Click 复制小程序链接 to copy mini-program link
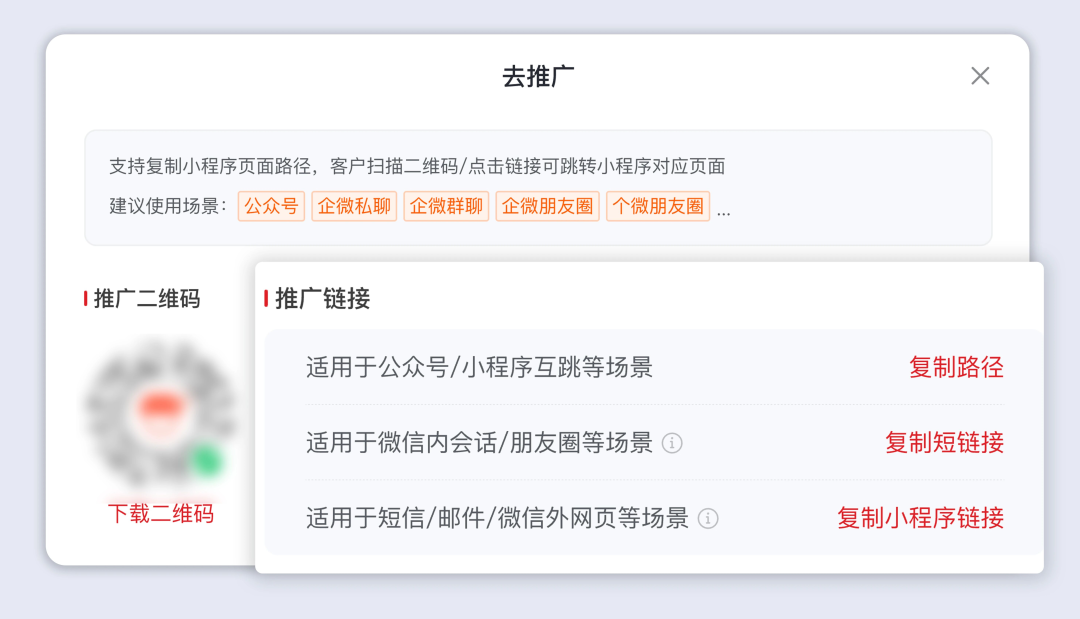The height and width of the screenshot is (619, 1080). click(x=920, y=518)
